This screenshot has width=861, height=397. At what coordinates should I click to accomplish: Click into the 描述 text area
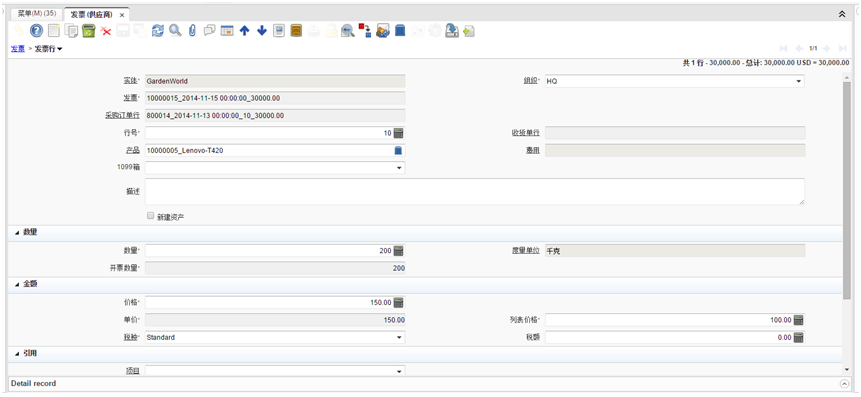[475, 192]
